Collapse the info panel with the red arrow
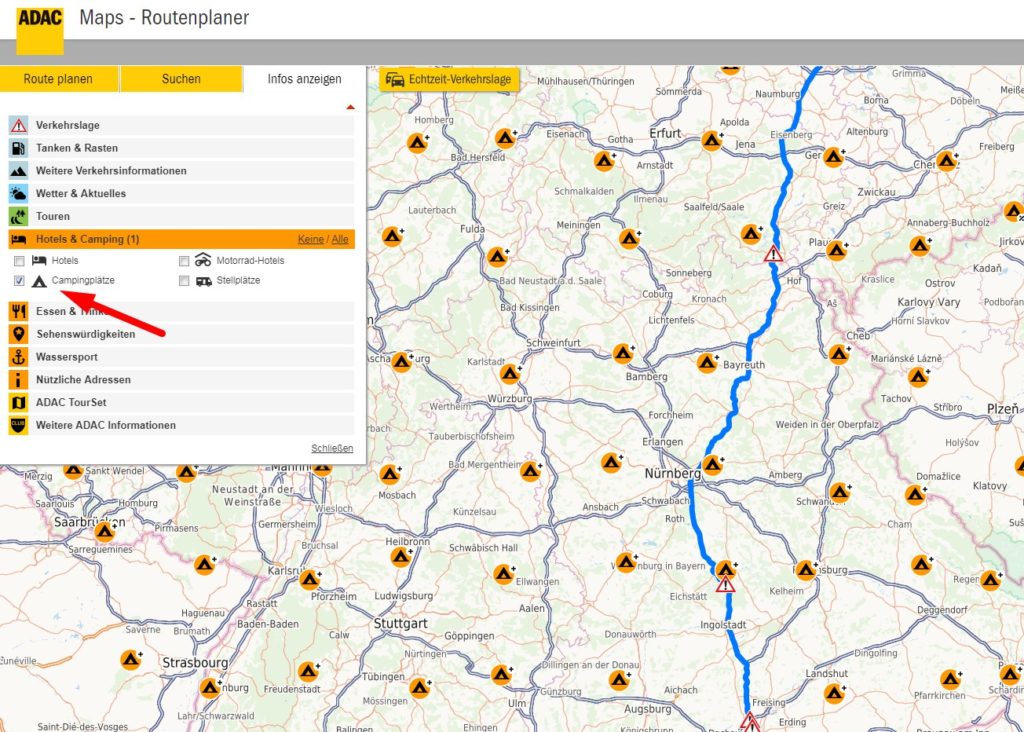The image size is (1024, 732). coord(351,106)
